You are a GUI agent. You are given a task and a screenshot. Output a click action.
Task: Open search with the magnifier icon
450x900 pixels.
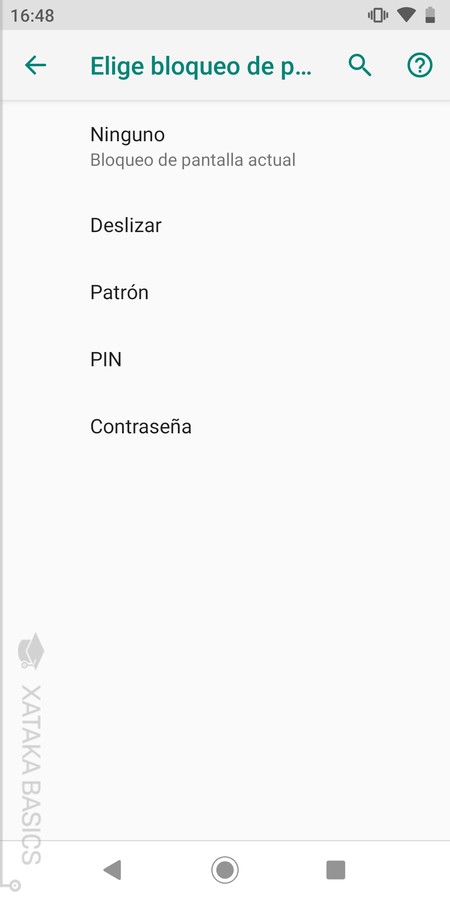[x=360, y=66]
